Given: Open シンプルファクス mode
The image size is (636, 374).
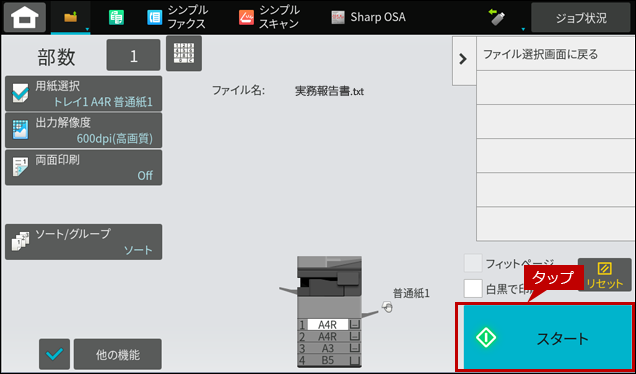Looking at the screenshot, I should pos(178,17).
